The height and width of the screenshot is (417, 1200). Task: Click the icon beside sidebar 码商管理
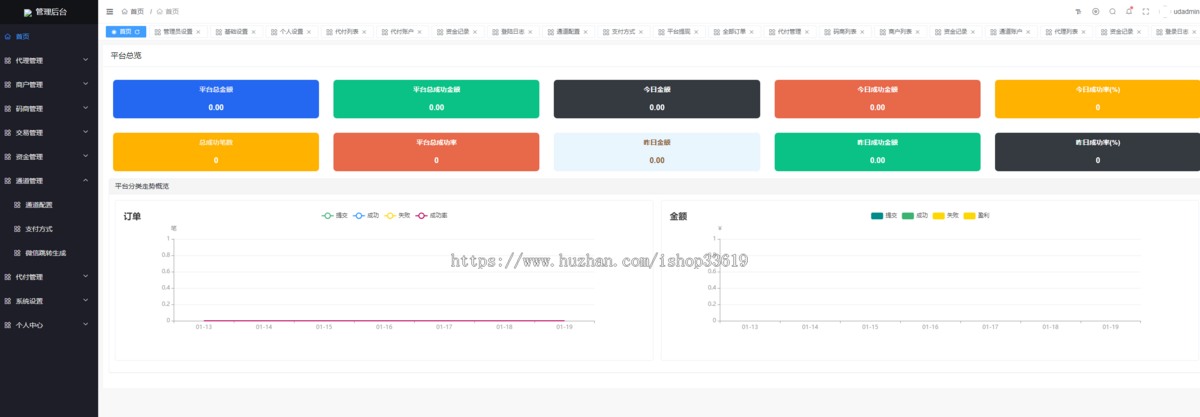tap(8, 108)
